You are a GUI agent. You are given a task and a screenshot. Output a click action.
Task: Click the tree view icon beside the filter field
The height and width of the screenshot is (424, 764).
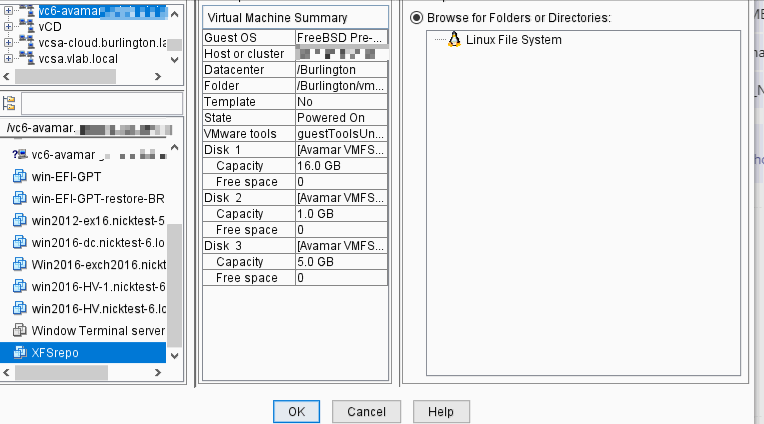[x=9, y=103]
